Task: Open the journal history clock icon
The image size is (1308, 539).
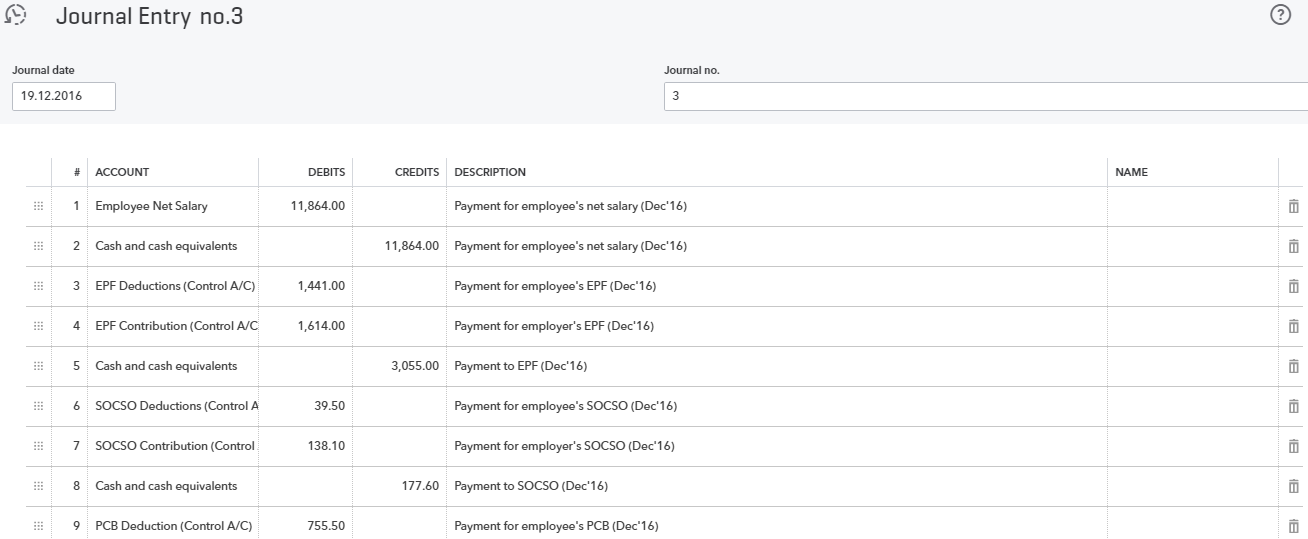Action: point(15,16)
